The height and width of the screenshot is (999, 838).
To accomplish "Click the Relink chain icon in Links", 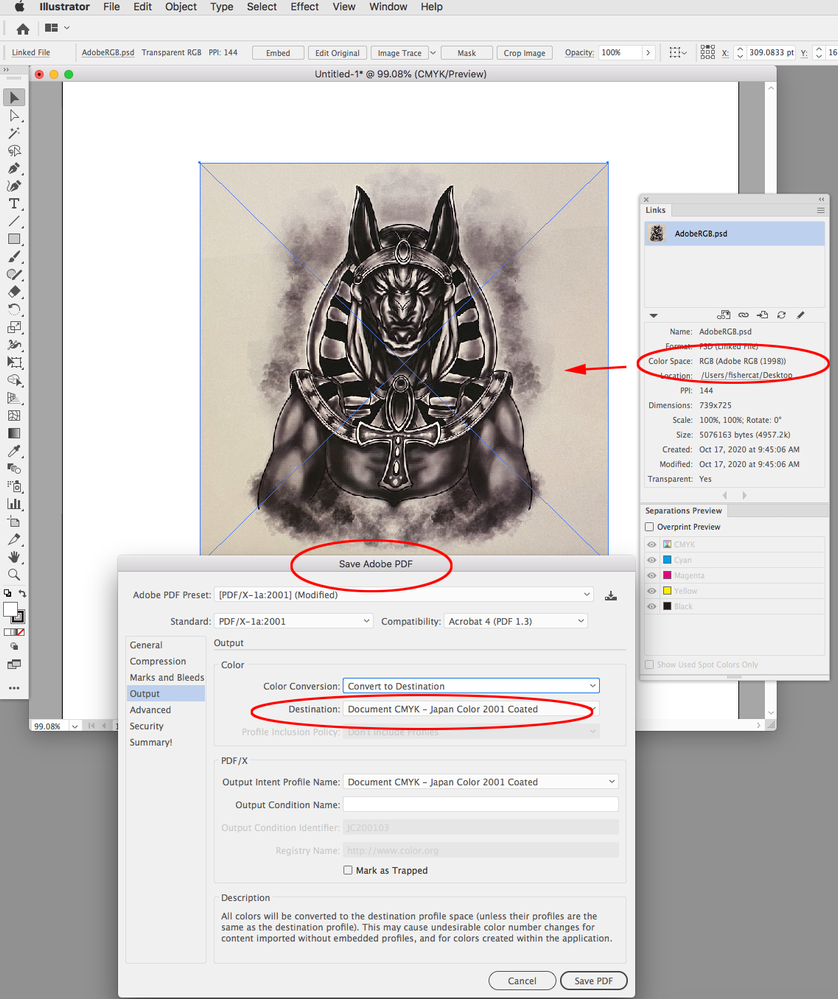I will [743, 315].
